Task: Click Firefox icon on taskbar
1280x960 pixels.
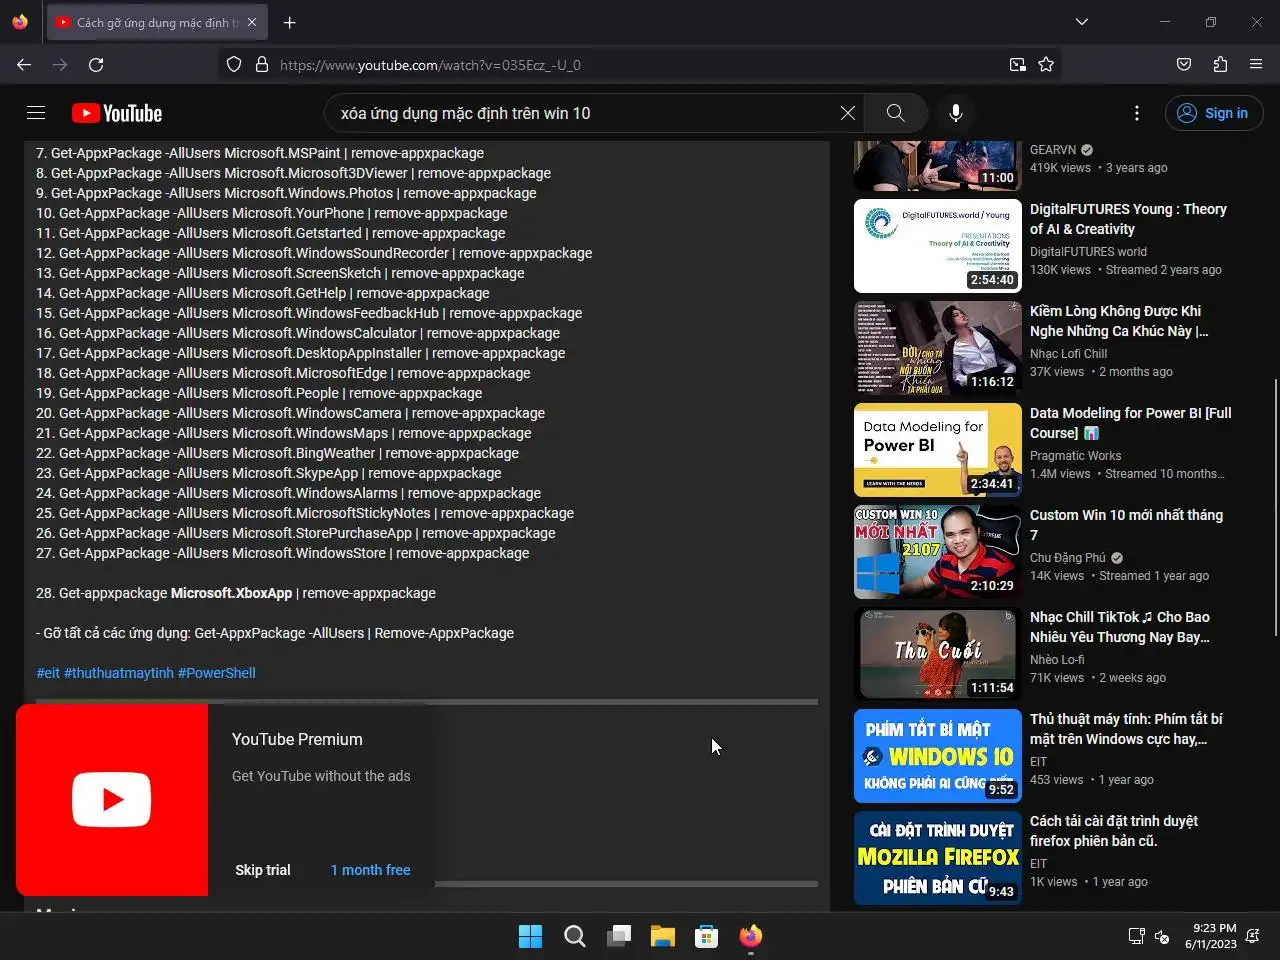Action: pos(750,936)
